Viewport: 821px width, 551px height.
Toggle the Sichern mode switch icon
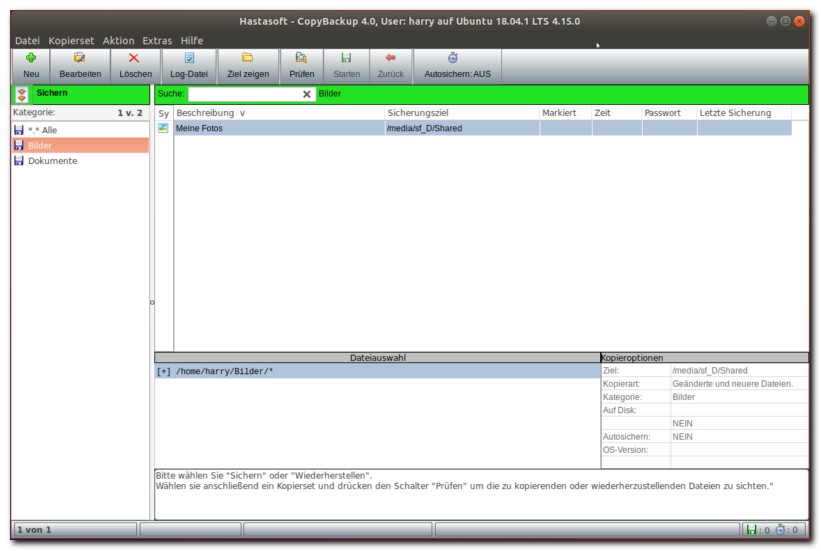[22, 94]
